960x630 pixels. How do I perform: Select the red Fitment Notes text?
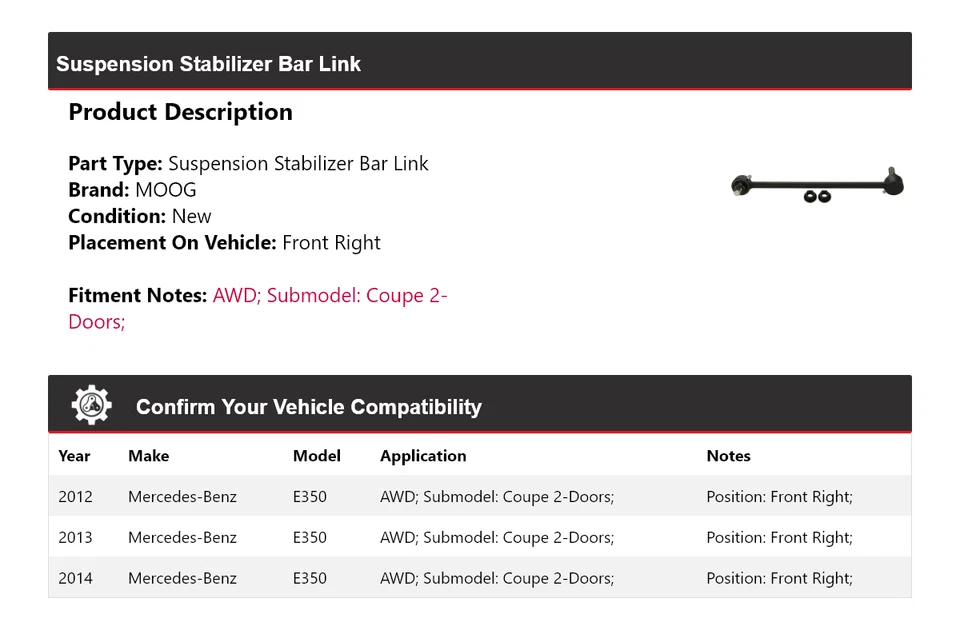pyautogui.click(x=330, y=296)
